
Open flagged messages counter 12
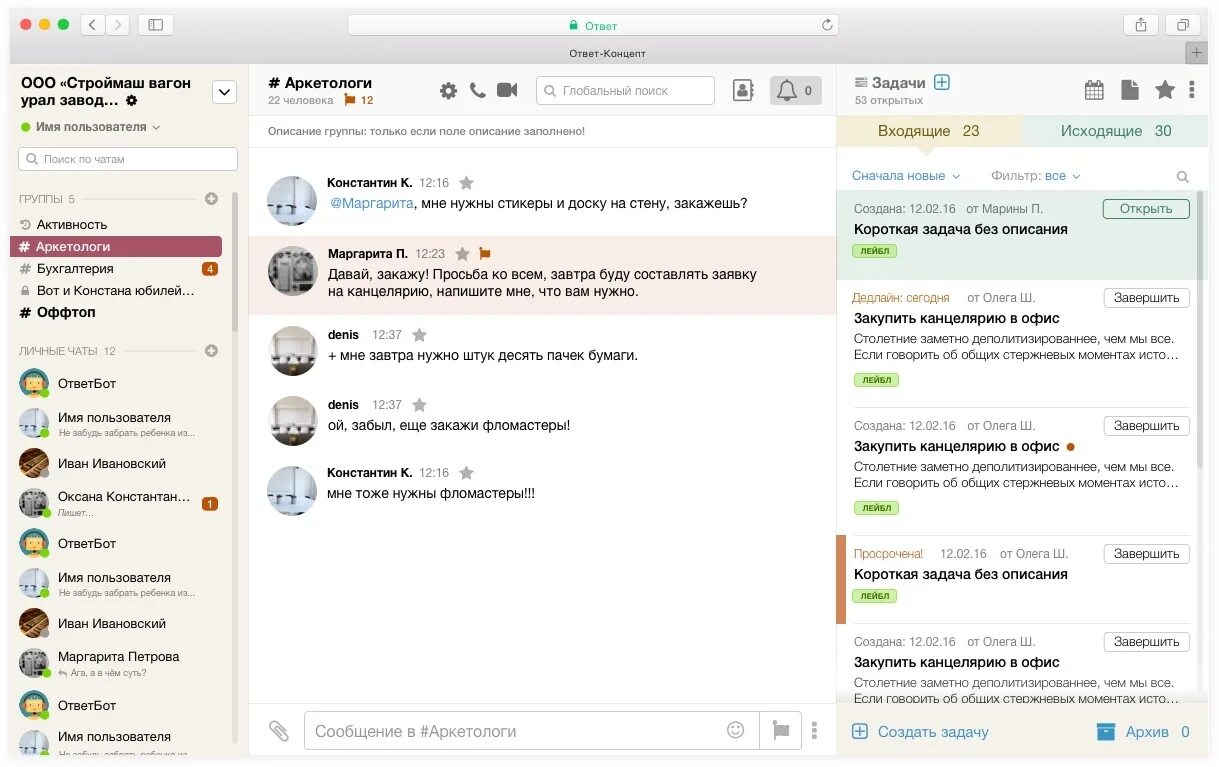pyautogui.click(x=358, y=100)
